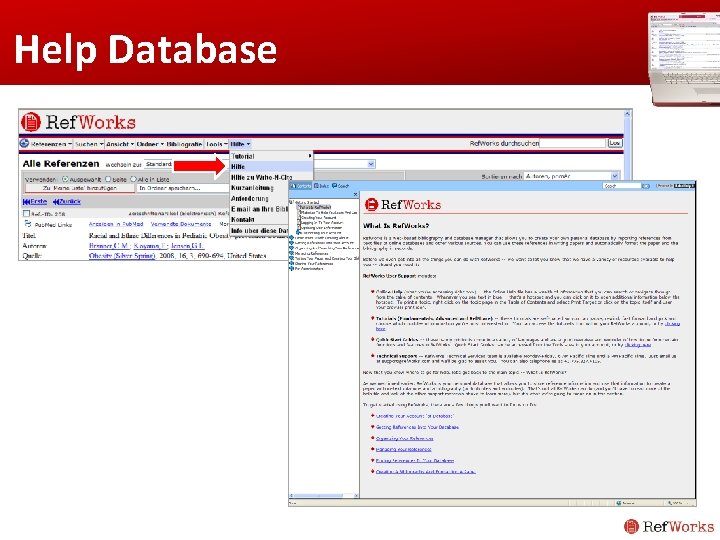
Task: Open the Sortieren nach dropdown
Action: (571, 176)
